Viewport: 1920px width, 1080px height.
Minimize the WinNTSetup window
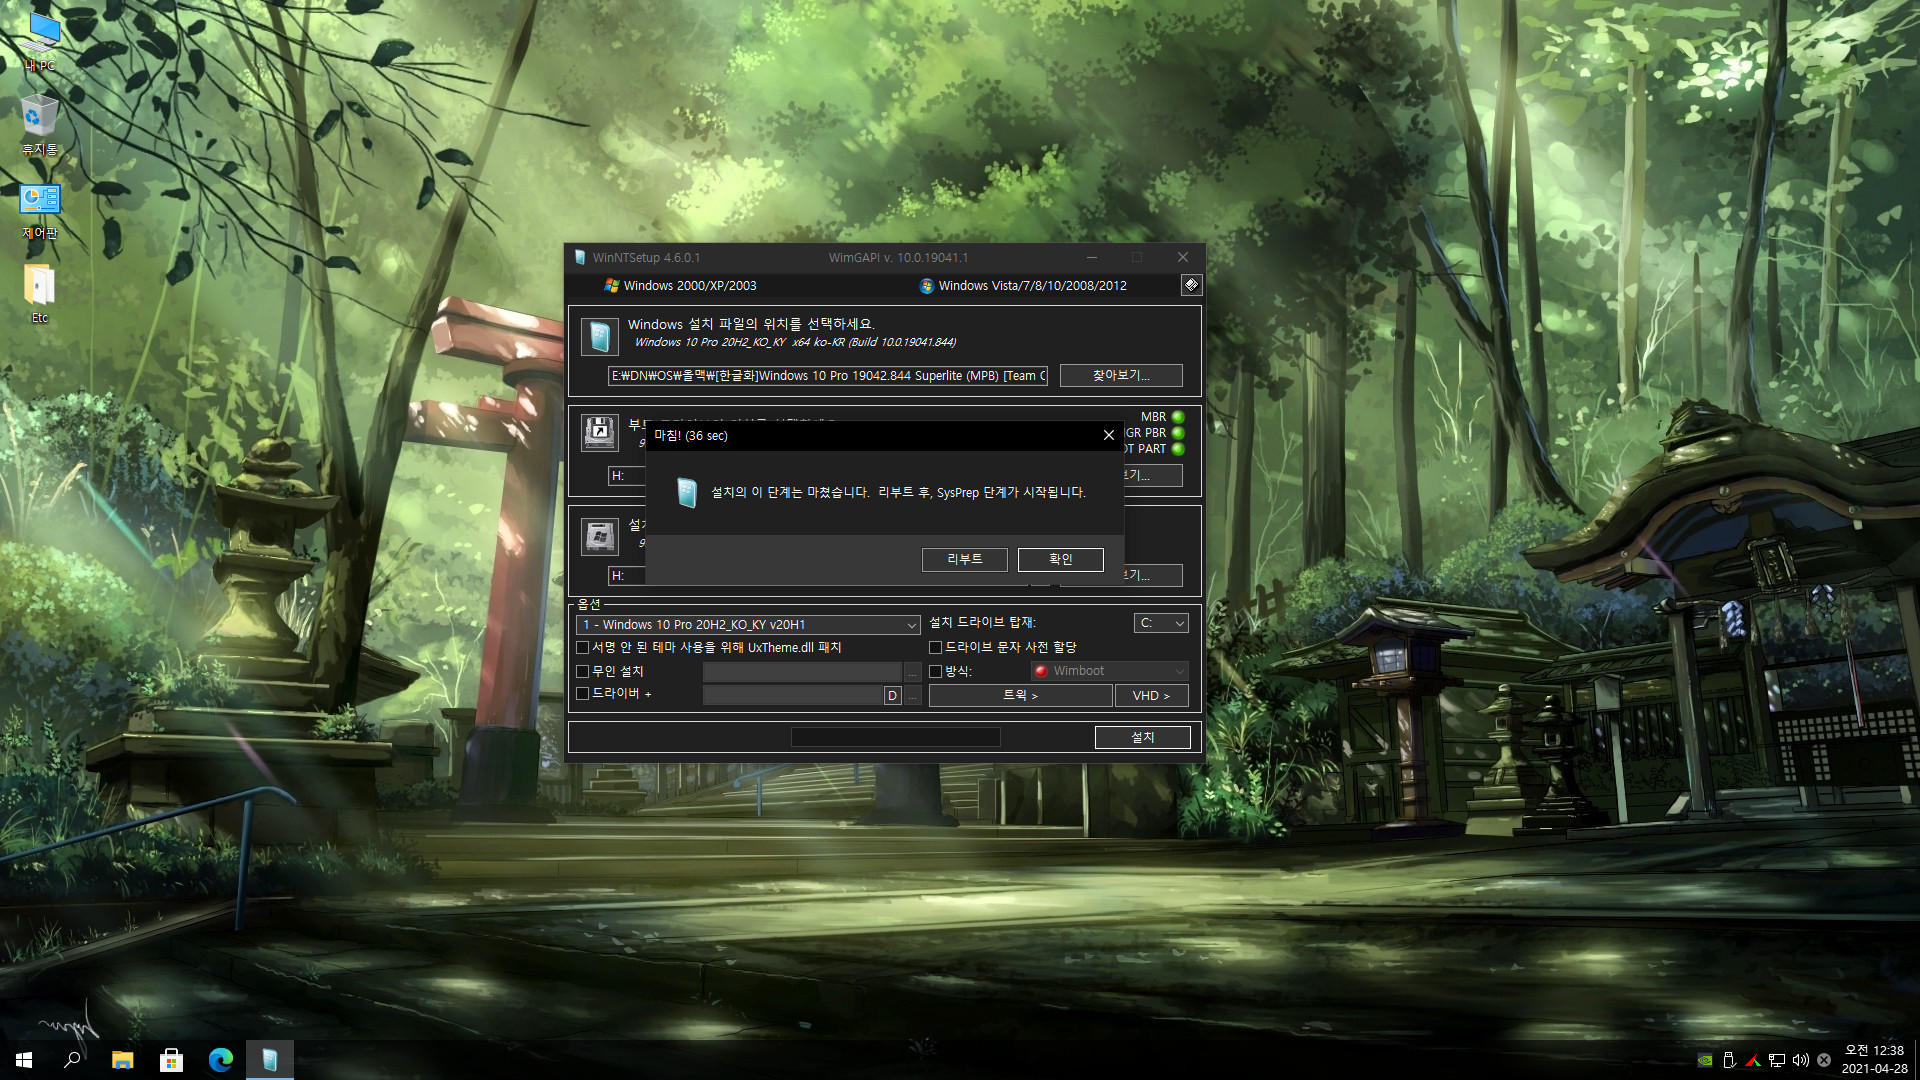click(1092, 257)
